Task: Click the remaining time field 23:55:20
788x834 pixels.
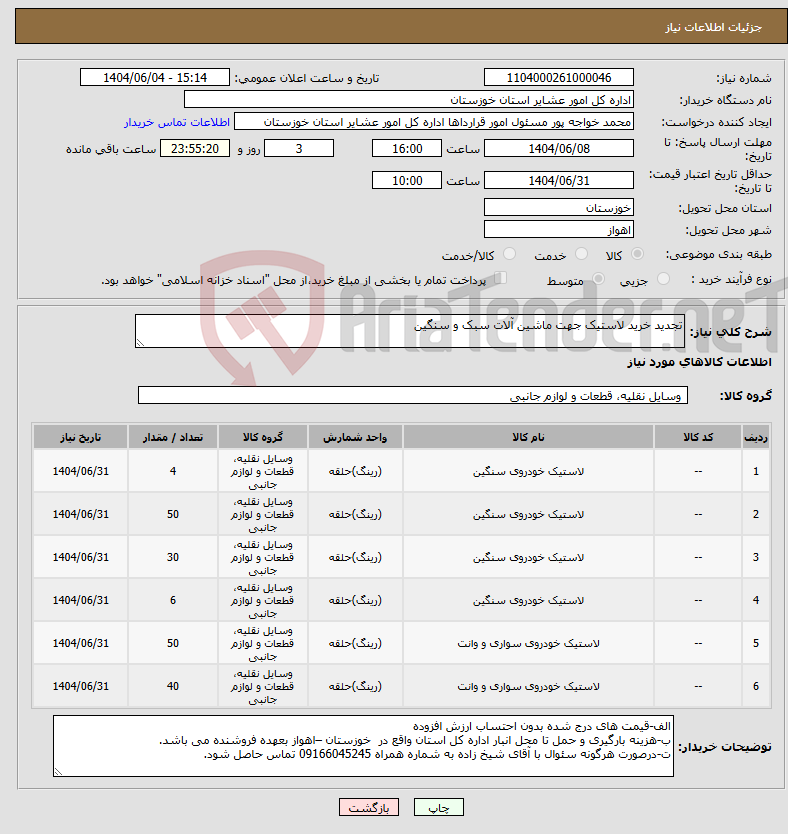Action: click(x=195, y=148)
